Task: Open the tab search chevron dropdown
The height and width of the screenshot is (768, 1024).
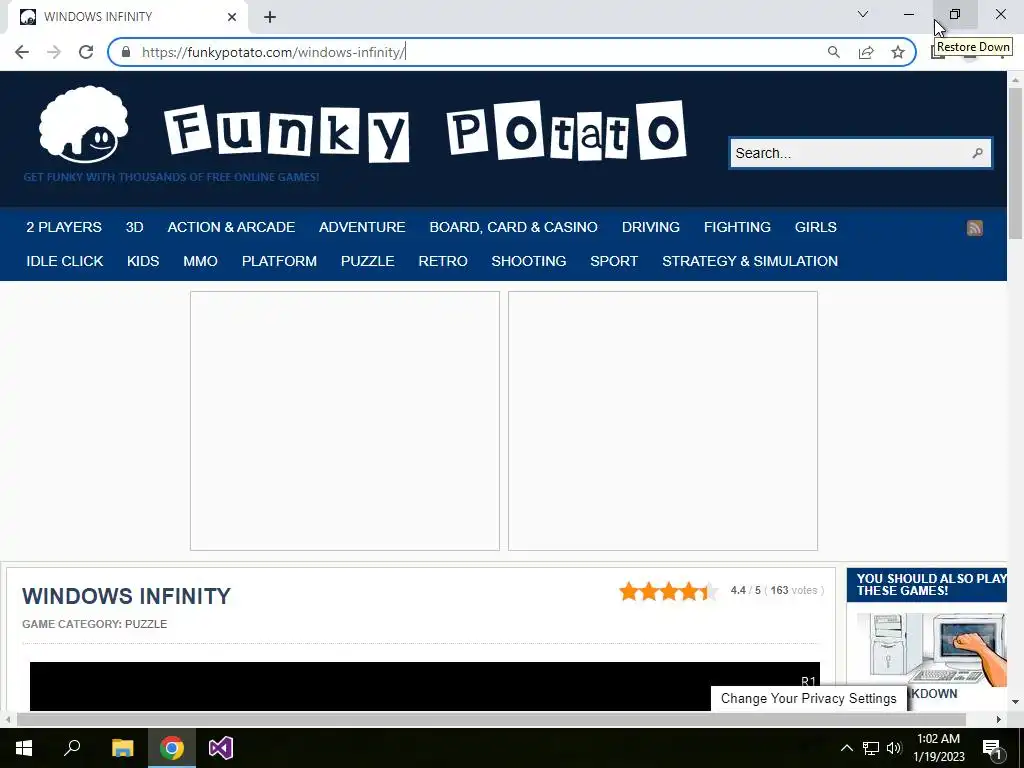Action: coord(863,14)
